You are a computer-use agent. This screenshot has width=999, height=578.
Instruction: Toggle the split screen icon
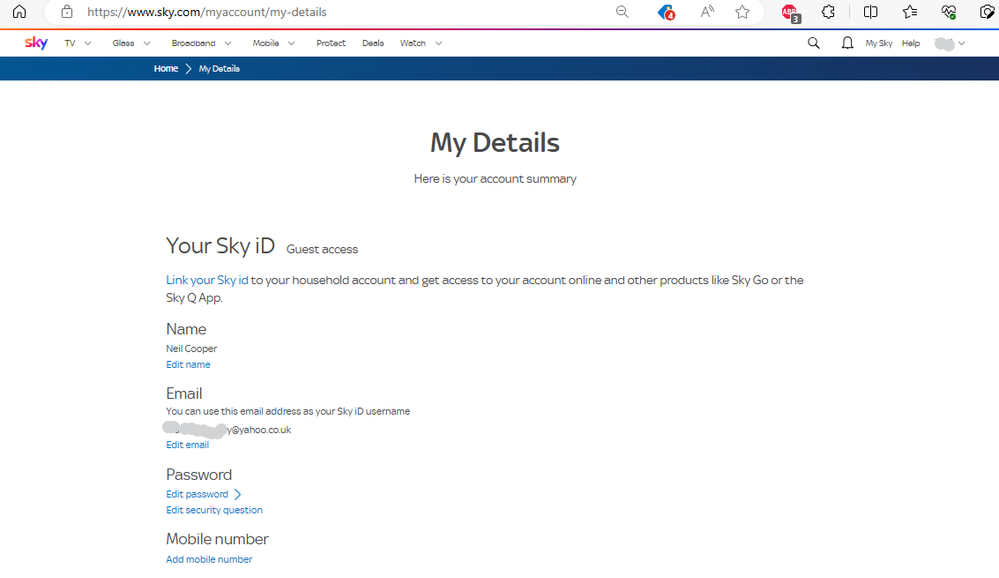pyautogui.click(x=870, y=11)
